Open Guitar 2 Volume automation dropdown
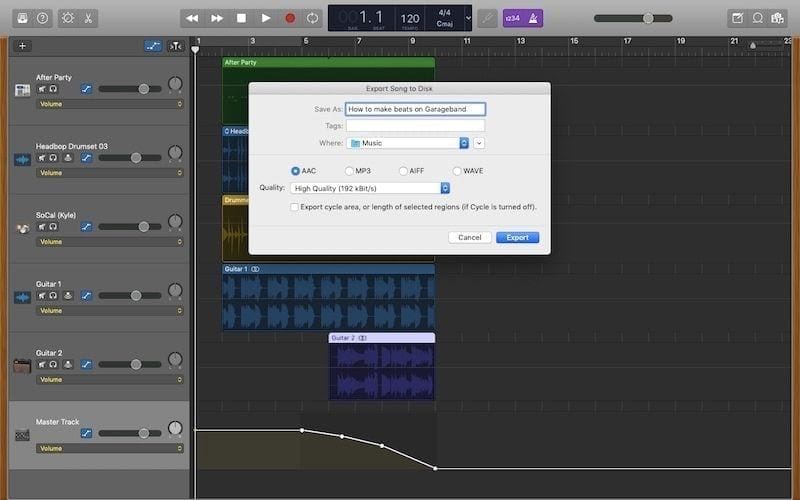Screen dimensions: 800x500 (109, 380)
